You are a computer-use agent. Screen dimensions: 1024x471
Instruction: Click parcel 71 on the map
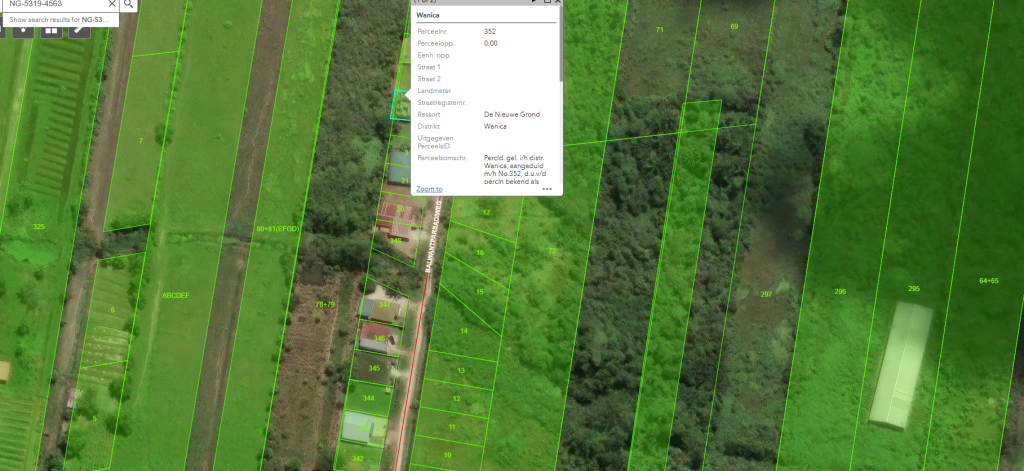pyautogui.click(x=659, y=30)
